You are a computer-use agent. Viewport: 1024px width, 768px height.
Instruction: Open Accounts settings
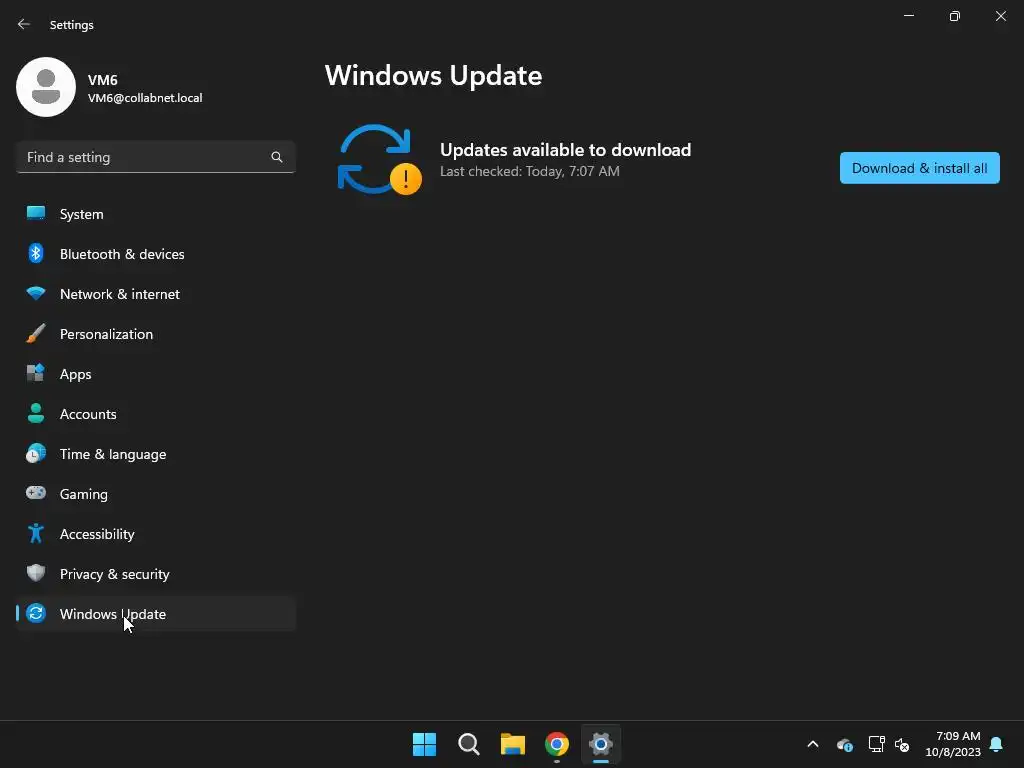pyautogui.click(x=155, y=414)
